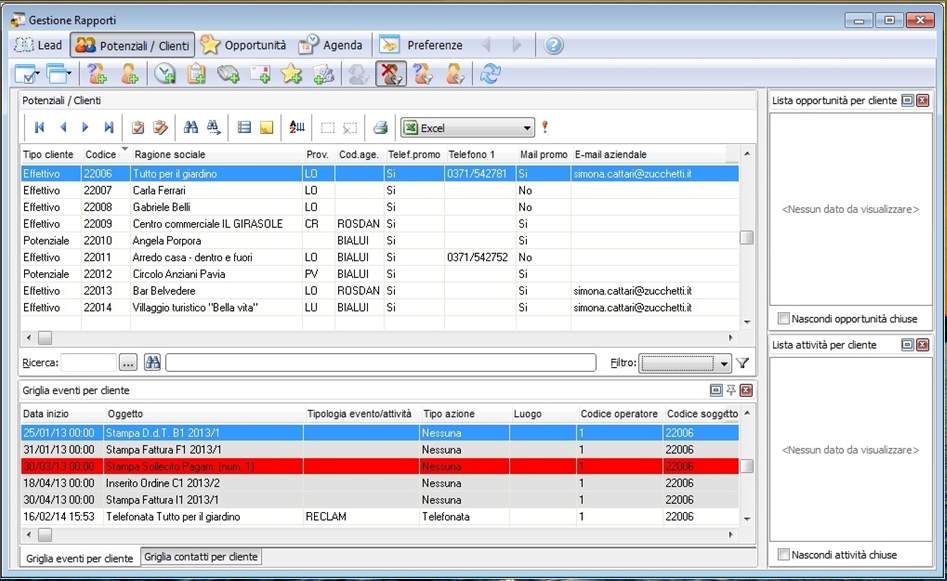
Task: Filter effective clients (person with funnel)
Action: click(455, 74)
